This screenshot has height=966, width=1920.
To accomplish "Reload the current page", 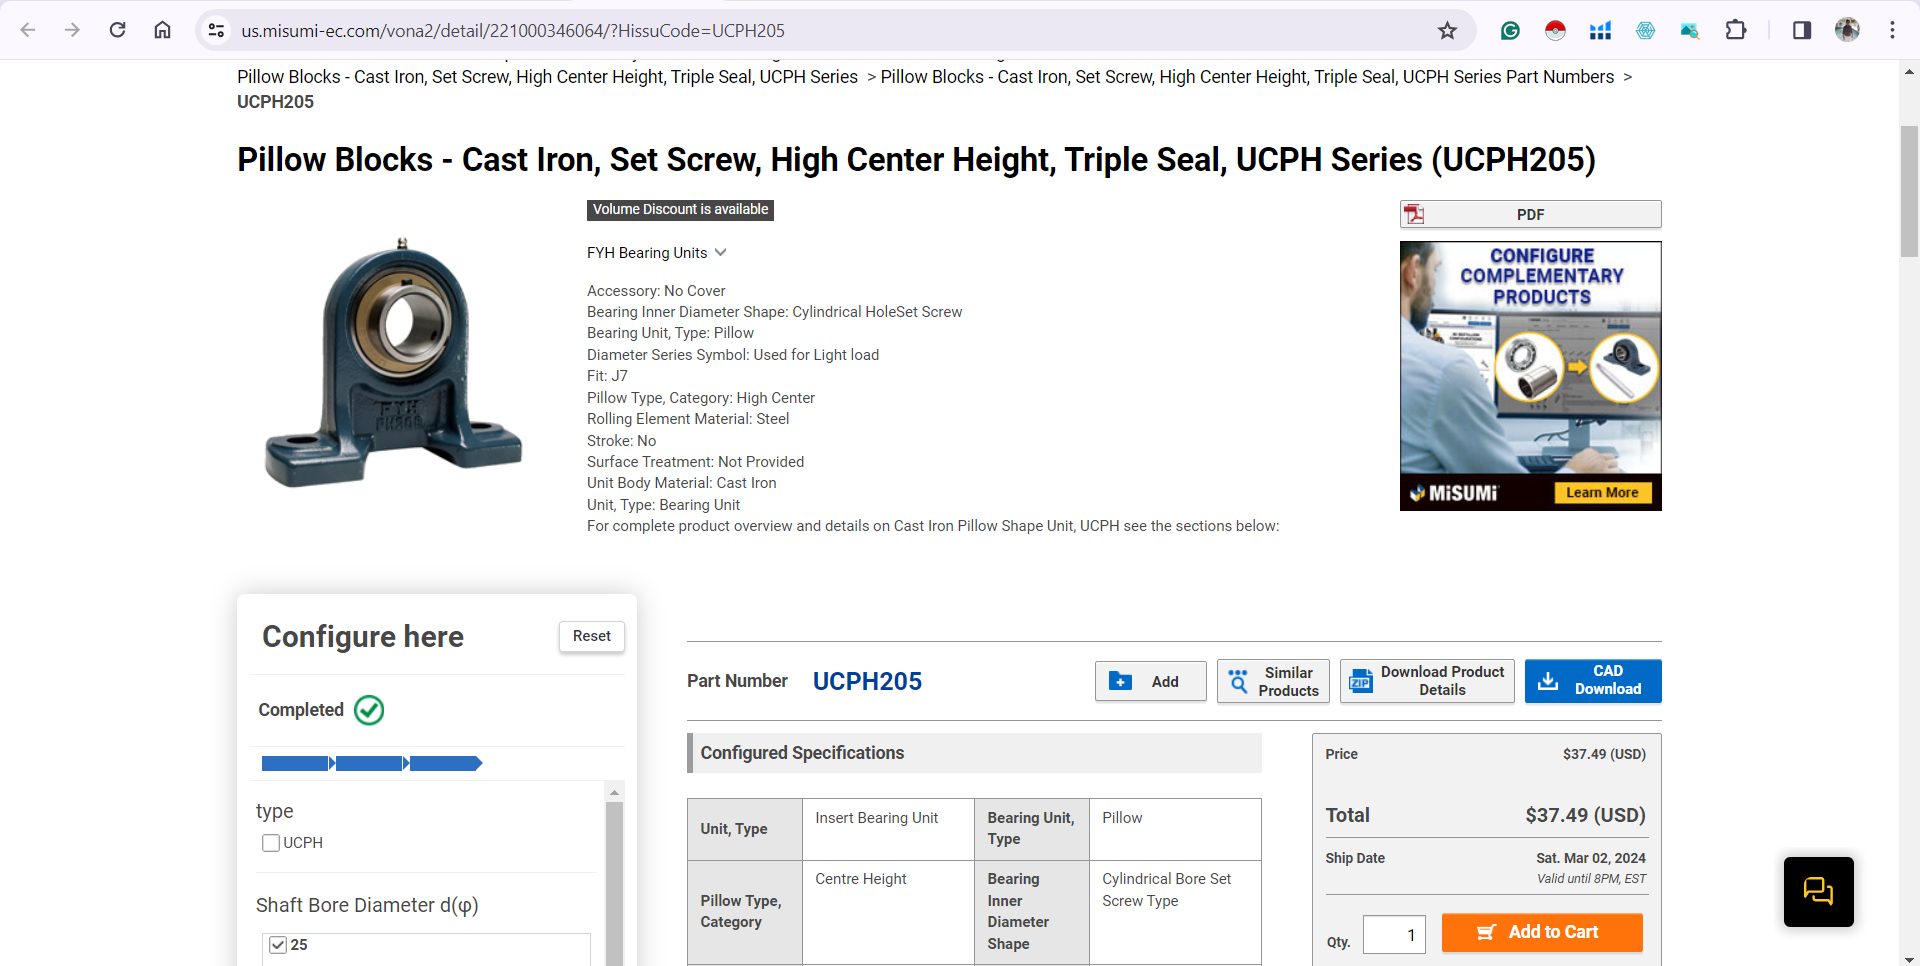I will [117, 30].
